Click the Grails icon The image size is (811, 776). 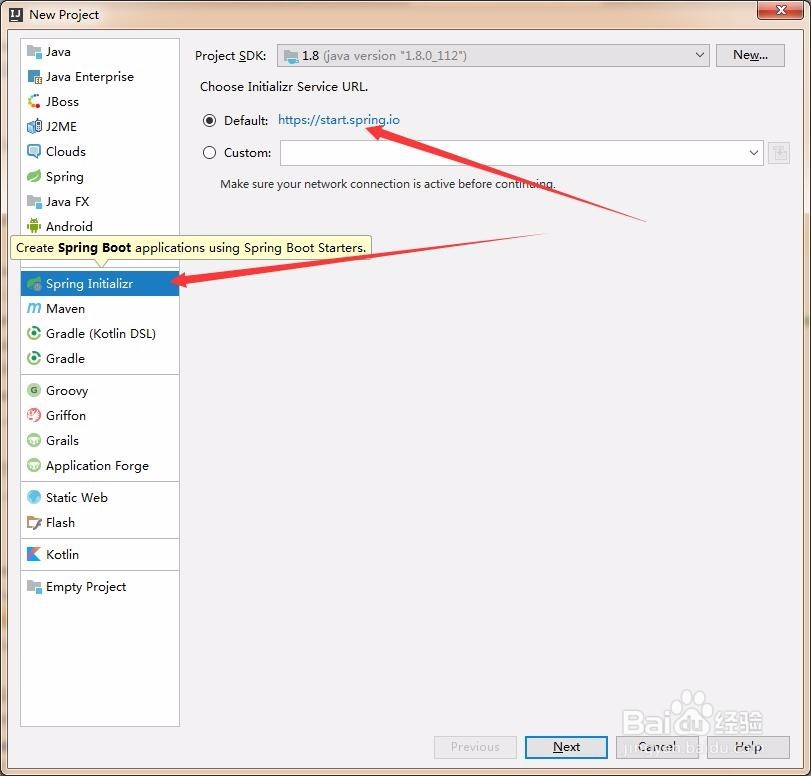tap(34, 440)
